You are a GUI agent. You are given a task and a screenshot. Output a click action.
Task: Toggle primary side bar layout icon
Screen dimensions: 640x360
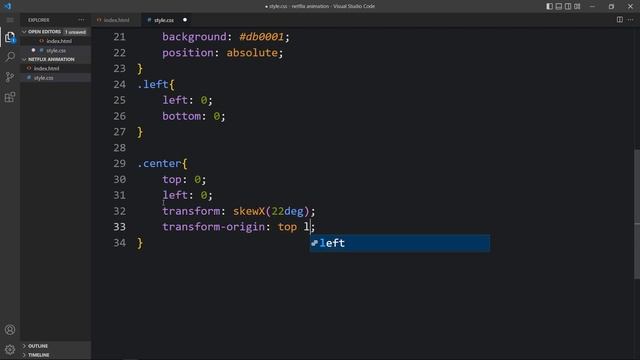click(x=549, y=6)
